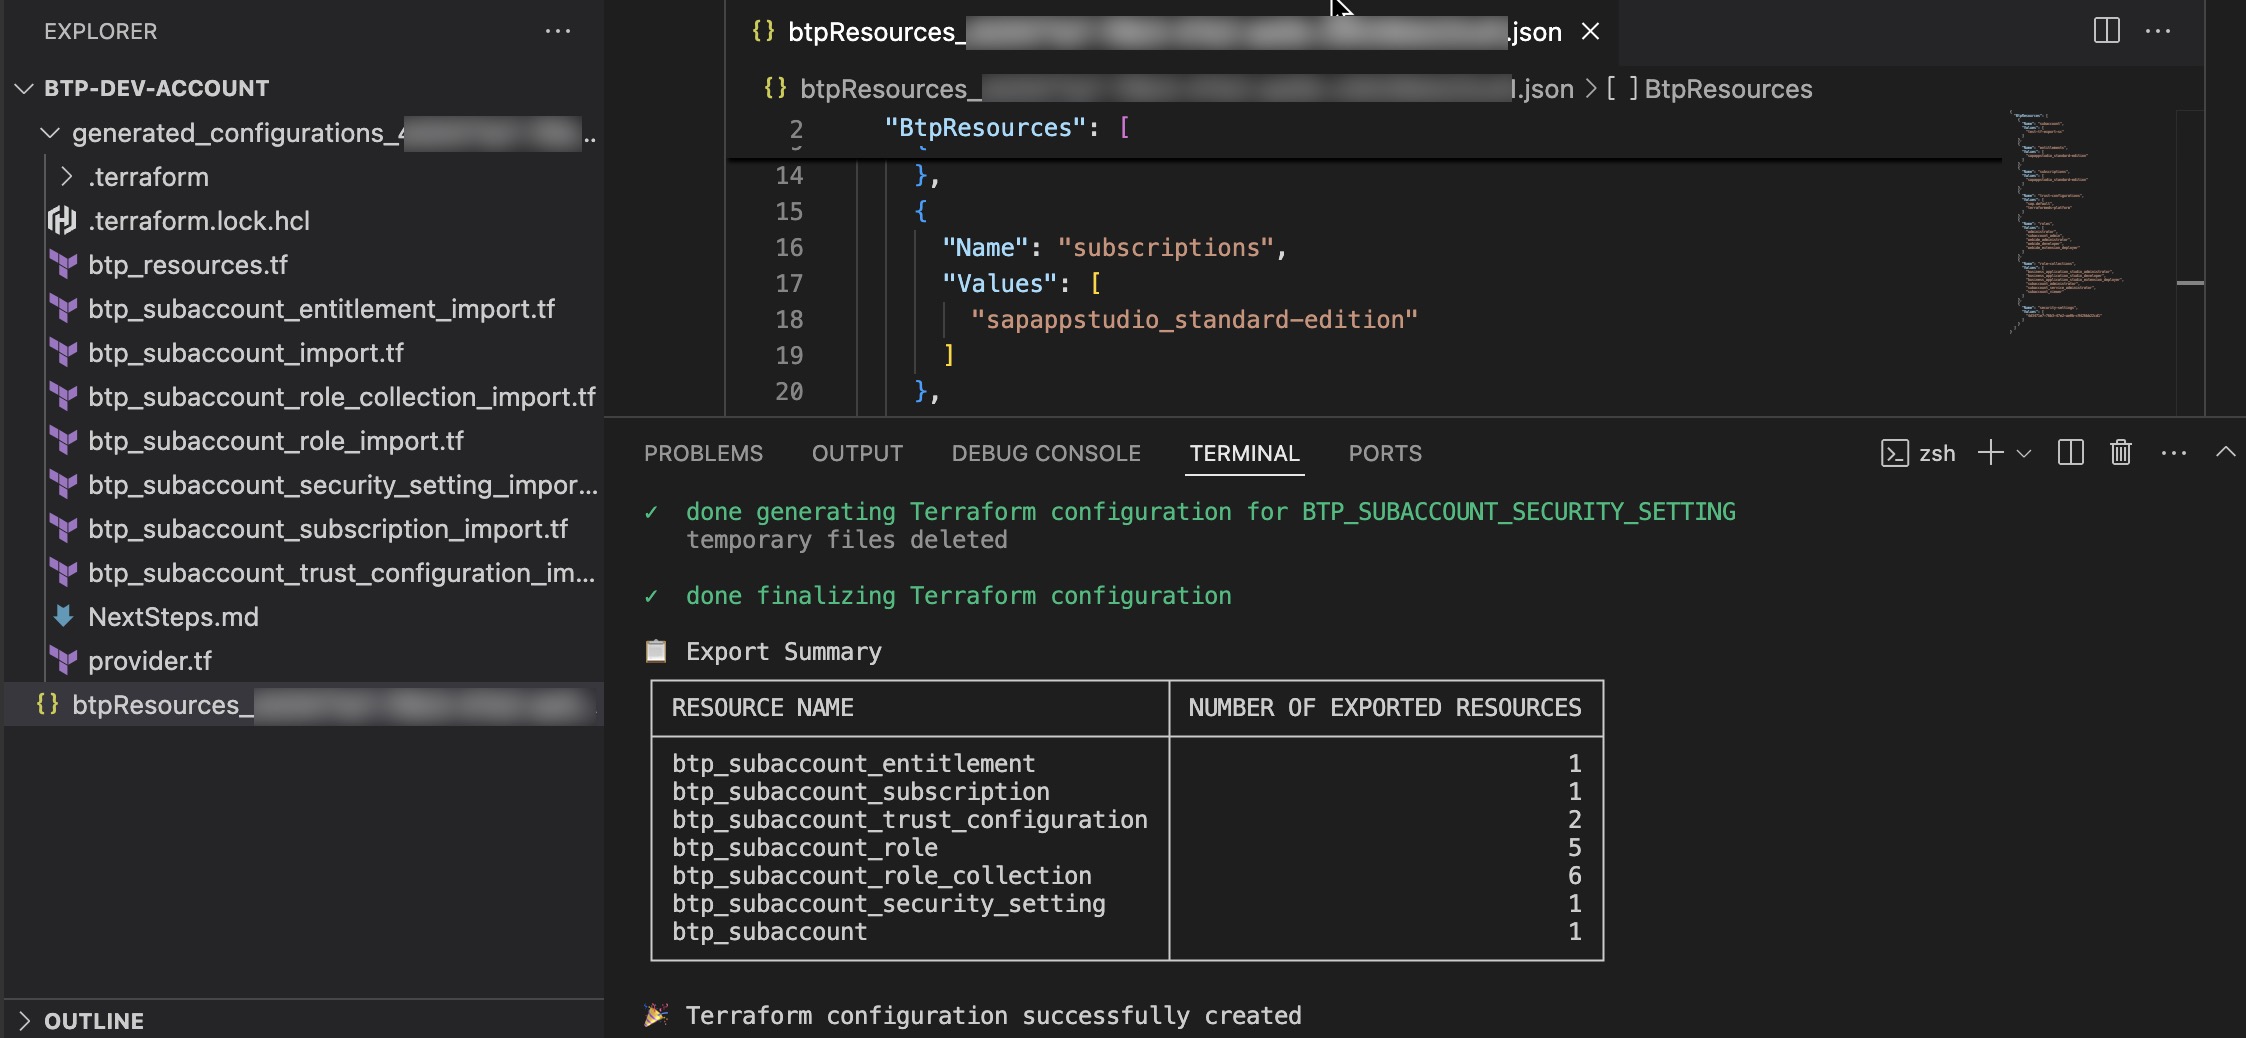
Task: Click the btpResources json file breadcrumb
Action: 1168,89
